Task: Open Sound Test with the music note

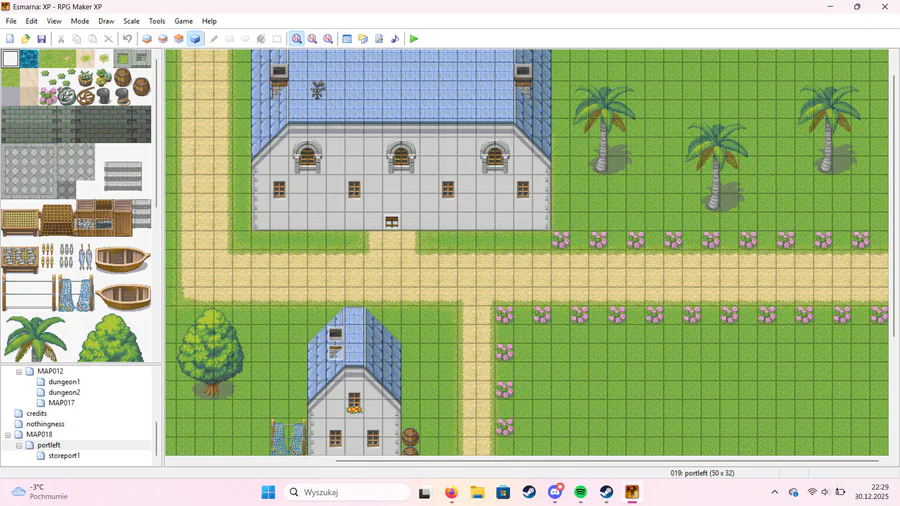Action: pos(395,39)
